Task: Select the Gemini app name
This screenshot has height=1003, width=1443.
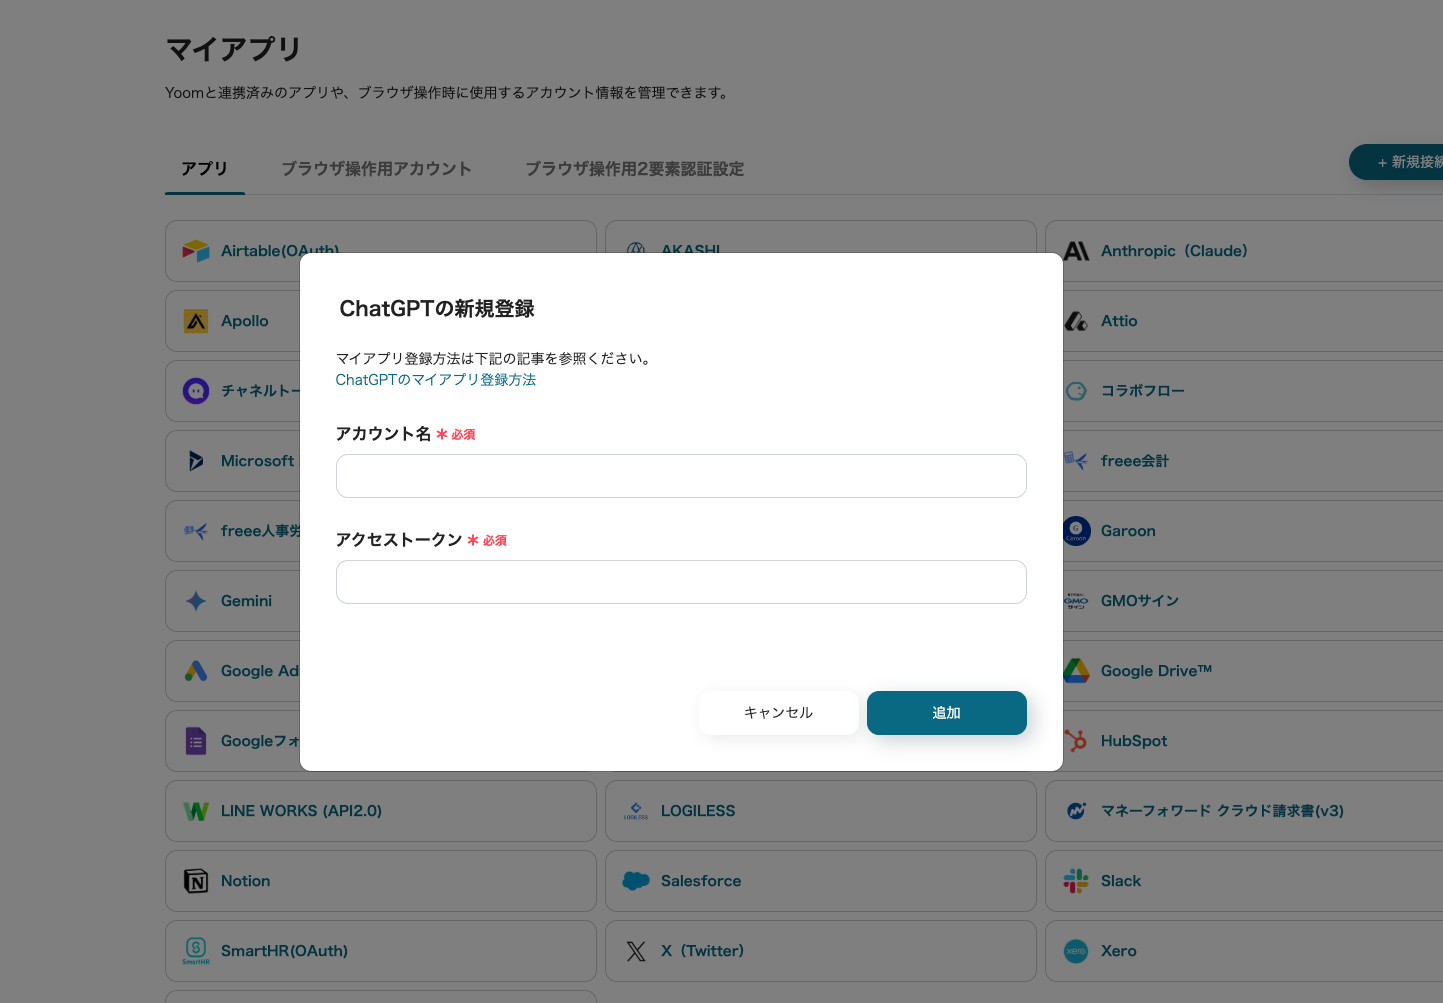Action: pos(246,601)
